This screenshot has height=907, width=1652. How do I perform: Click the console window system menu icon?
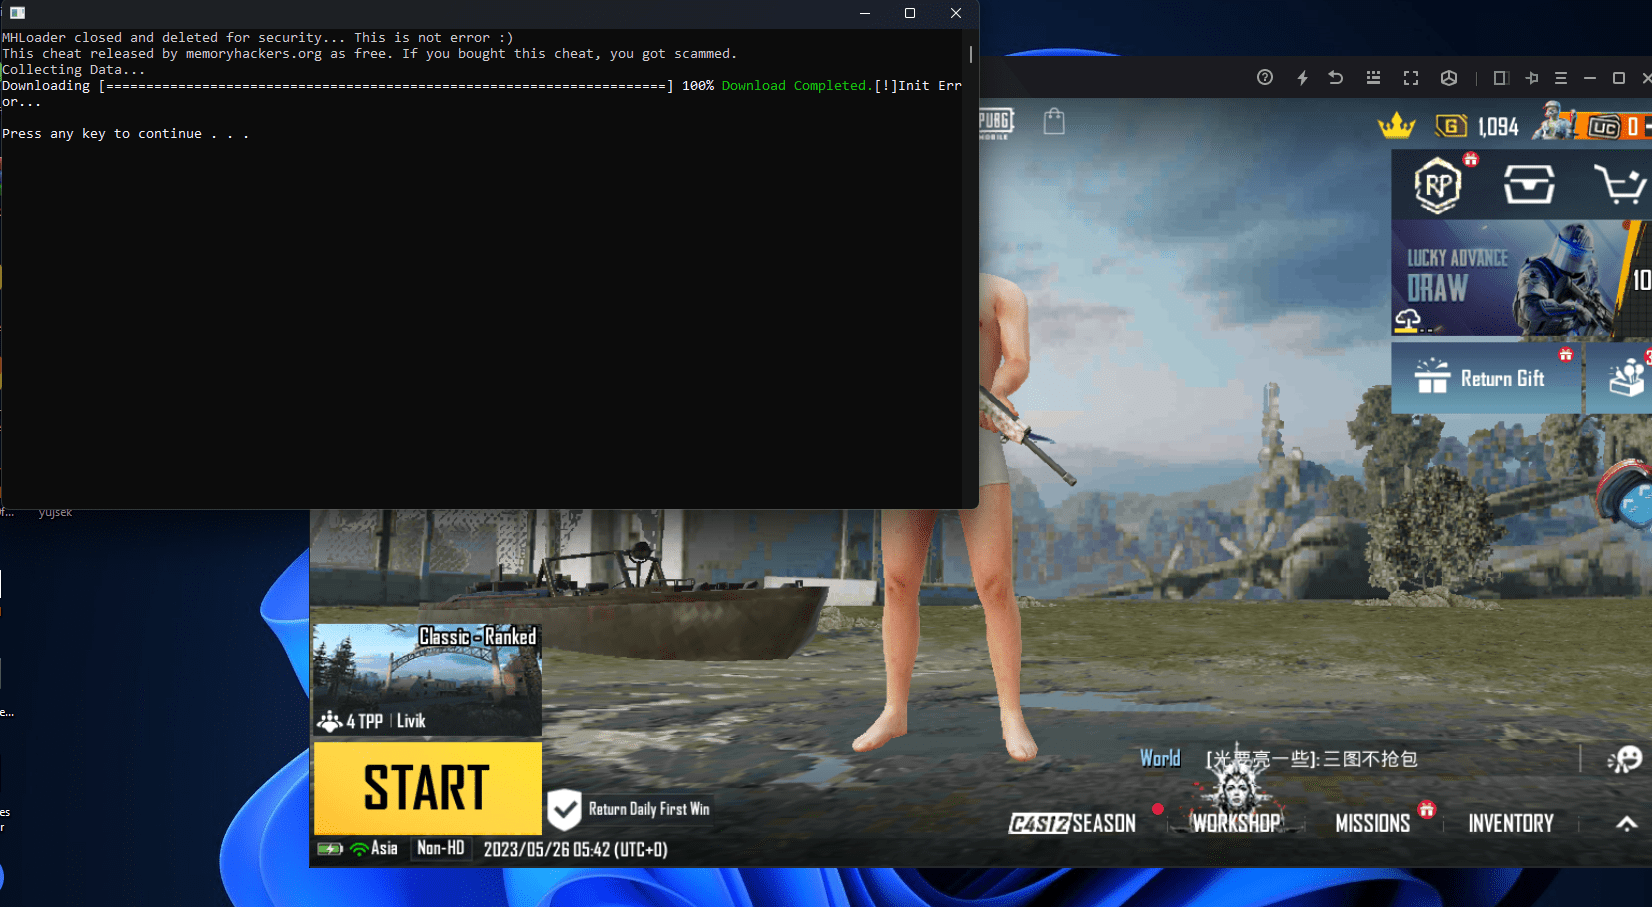17,13
